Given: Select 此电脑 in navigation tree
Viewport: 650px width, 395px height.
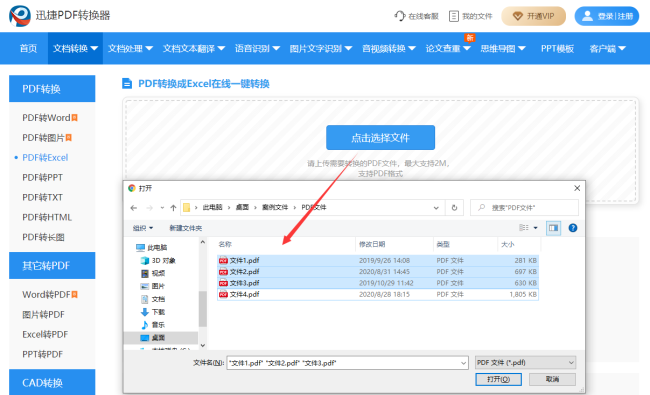Looking at the screenshot, I should (152, 247).
